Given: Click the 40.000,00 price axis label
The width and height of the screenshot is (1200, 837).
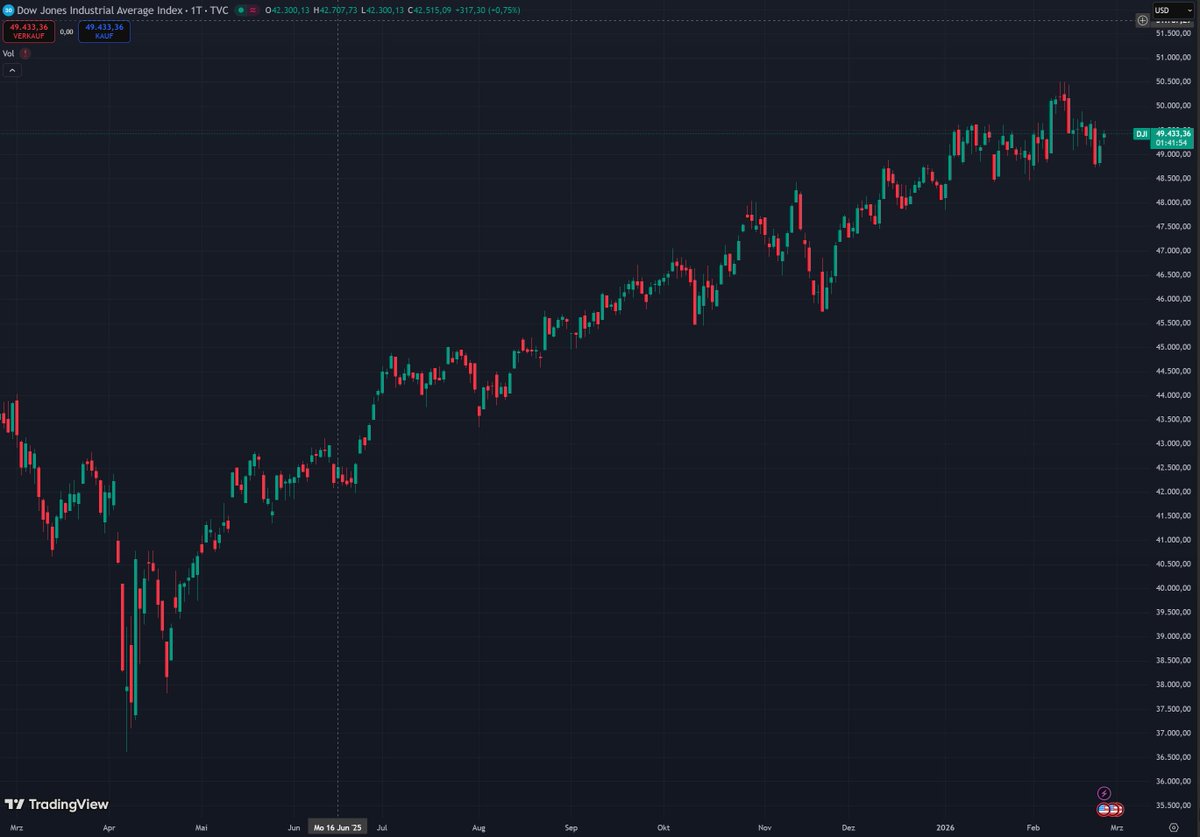Looking at the screenshot, I should coord(1172,588).
